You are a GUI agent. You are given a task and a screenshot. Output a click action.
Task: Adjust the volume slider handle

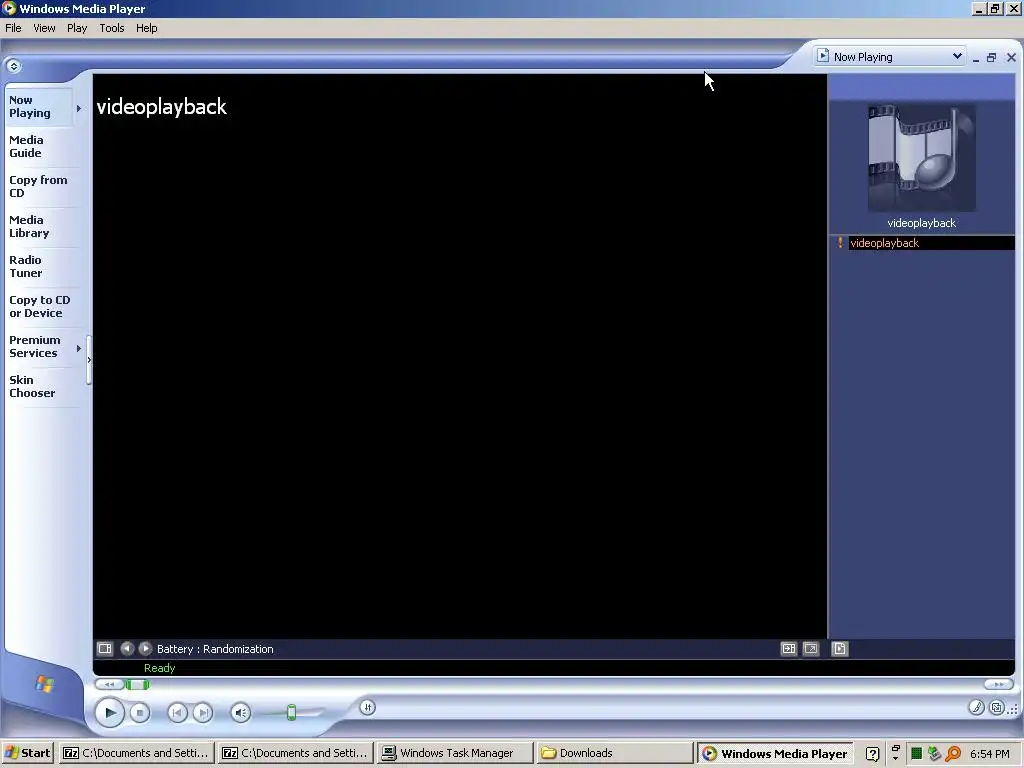pyautogui.click(x=291, y=712)
